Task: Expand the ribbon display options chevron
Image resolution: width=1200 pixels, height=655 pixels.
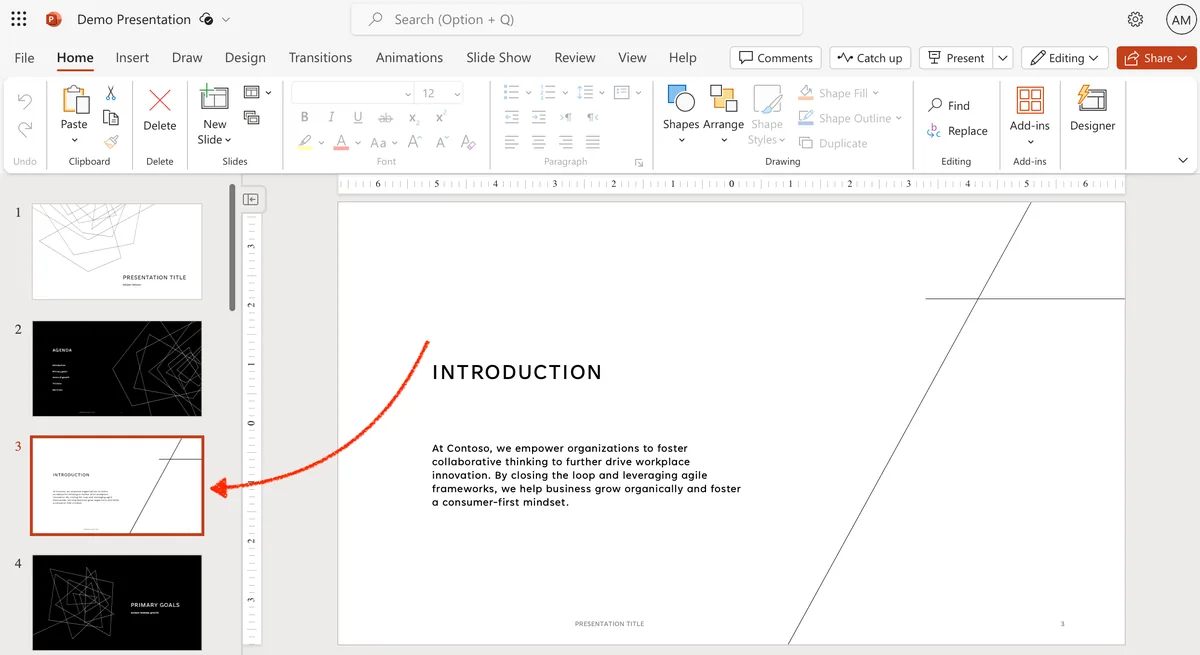Action: click(1183, 160)
